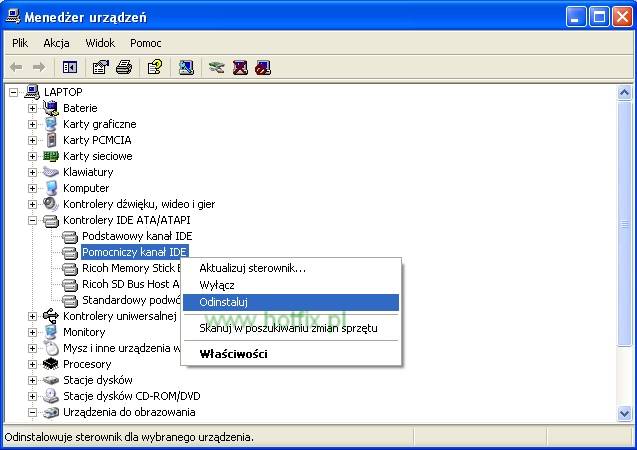Viewport: 637px width, 450px height.
Task: Click the Help toolbar icon
Action: click(x=154, y=67)
